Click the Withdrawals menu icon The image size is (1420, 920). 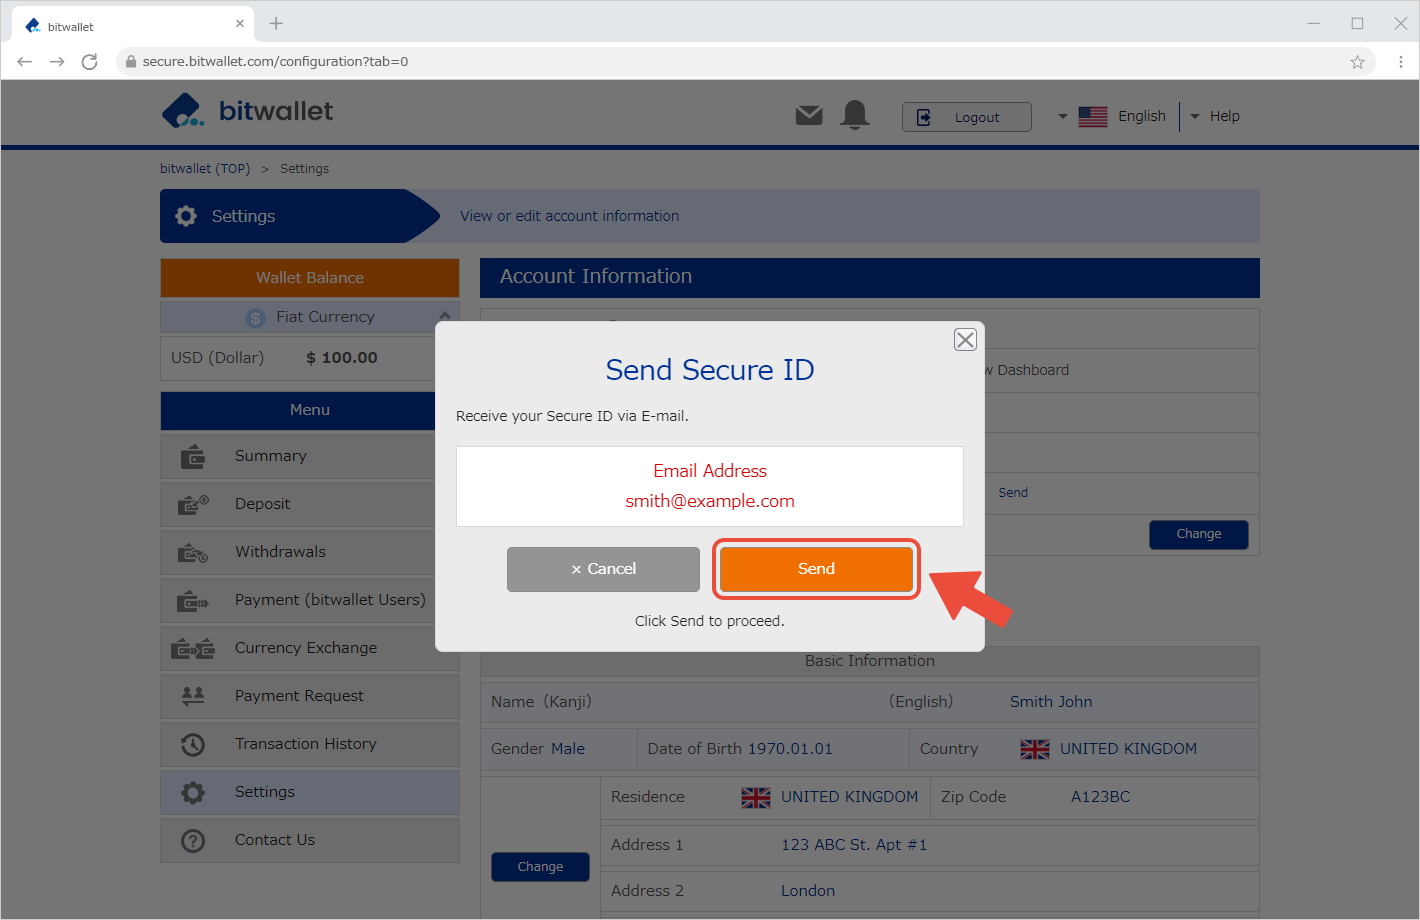tap(193, 552)
